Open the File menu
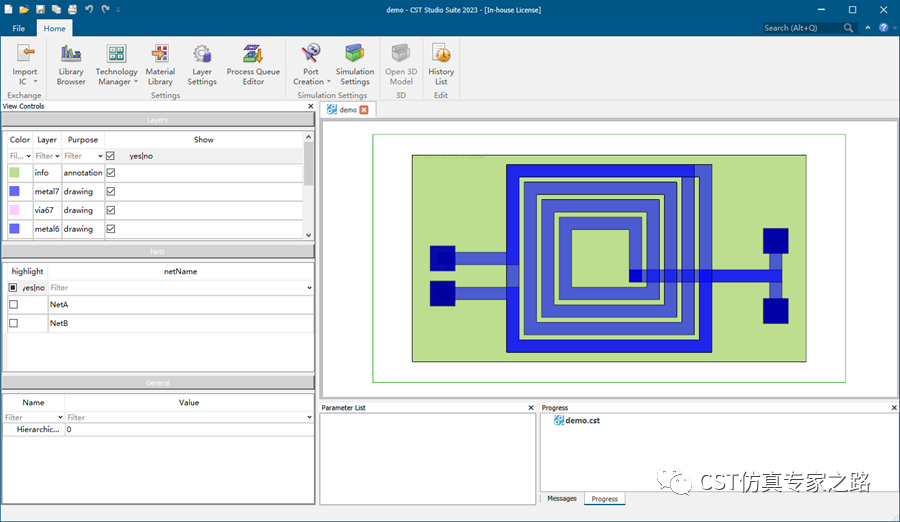The width and height of the screenshot is (900, 522). point(18,28)
